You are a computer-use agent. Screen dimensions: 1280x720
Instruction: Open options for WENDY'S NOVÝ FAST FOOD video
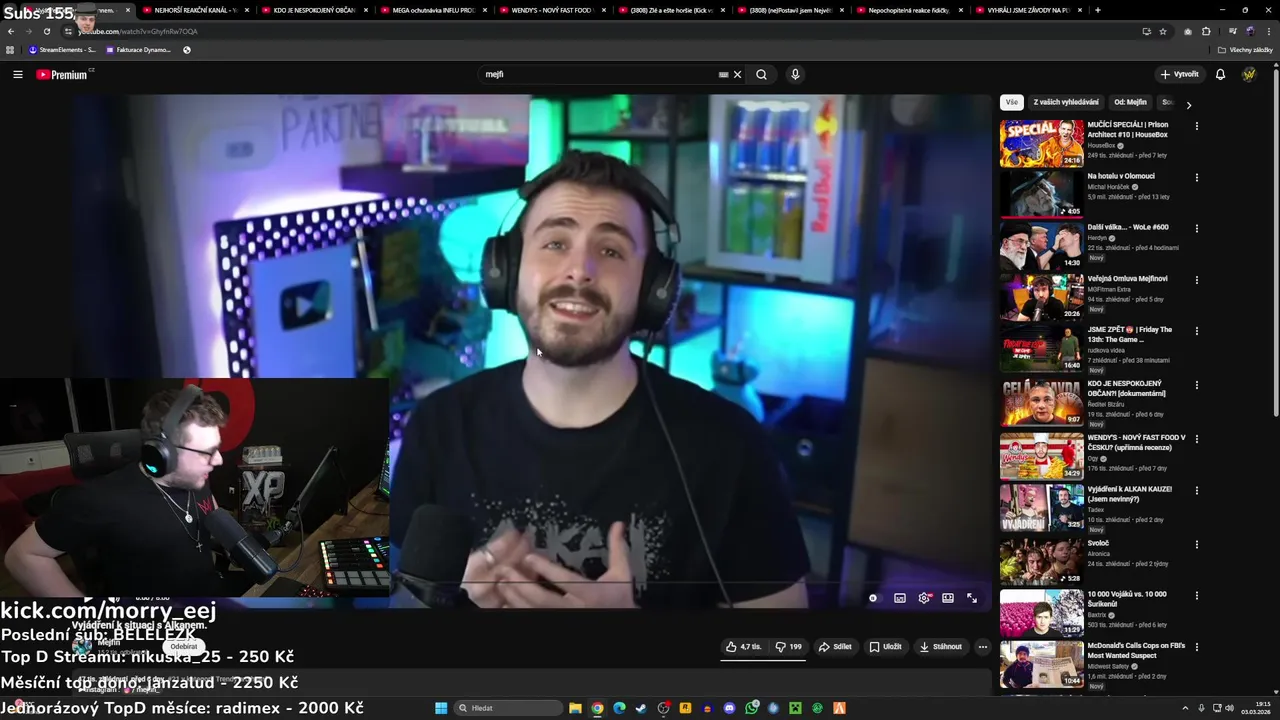click(1196, 439)
